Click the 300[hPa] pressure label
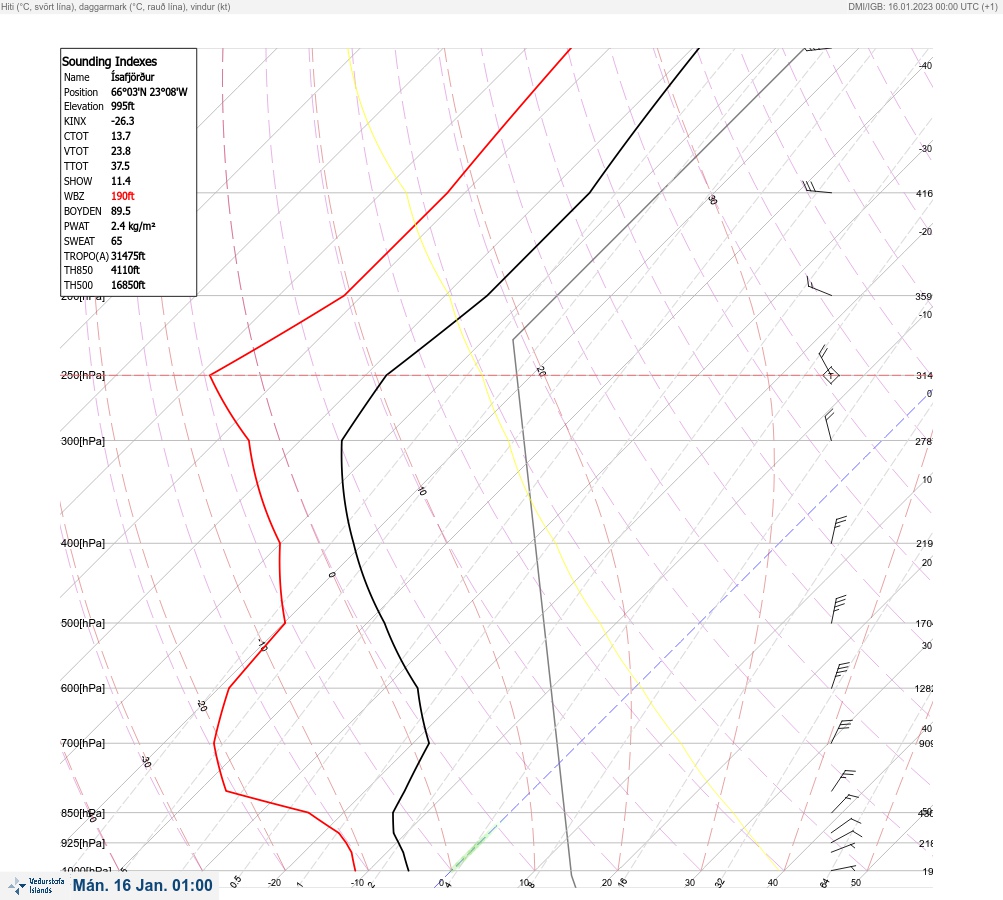The width and height of the screenshot is (1003, 900). 83,441
